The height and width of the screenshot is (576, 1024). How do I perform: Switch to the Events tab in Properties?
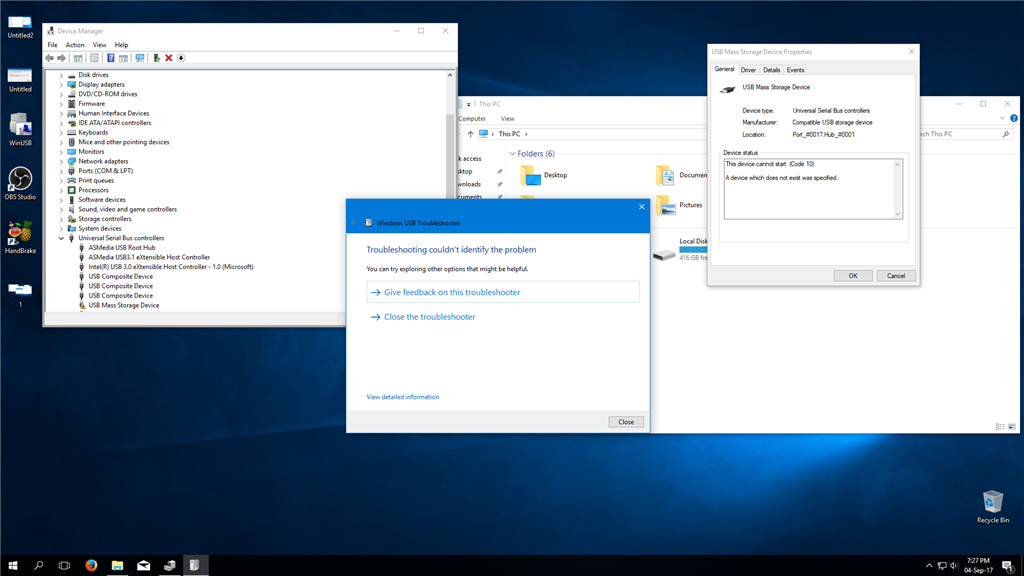pos(795,70)
